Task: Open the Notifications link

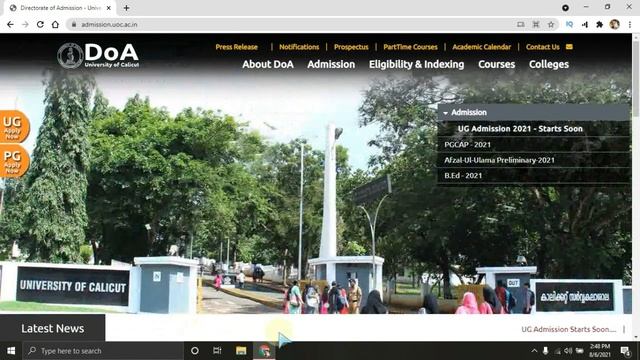Action: [x=299, y=47]
